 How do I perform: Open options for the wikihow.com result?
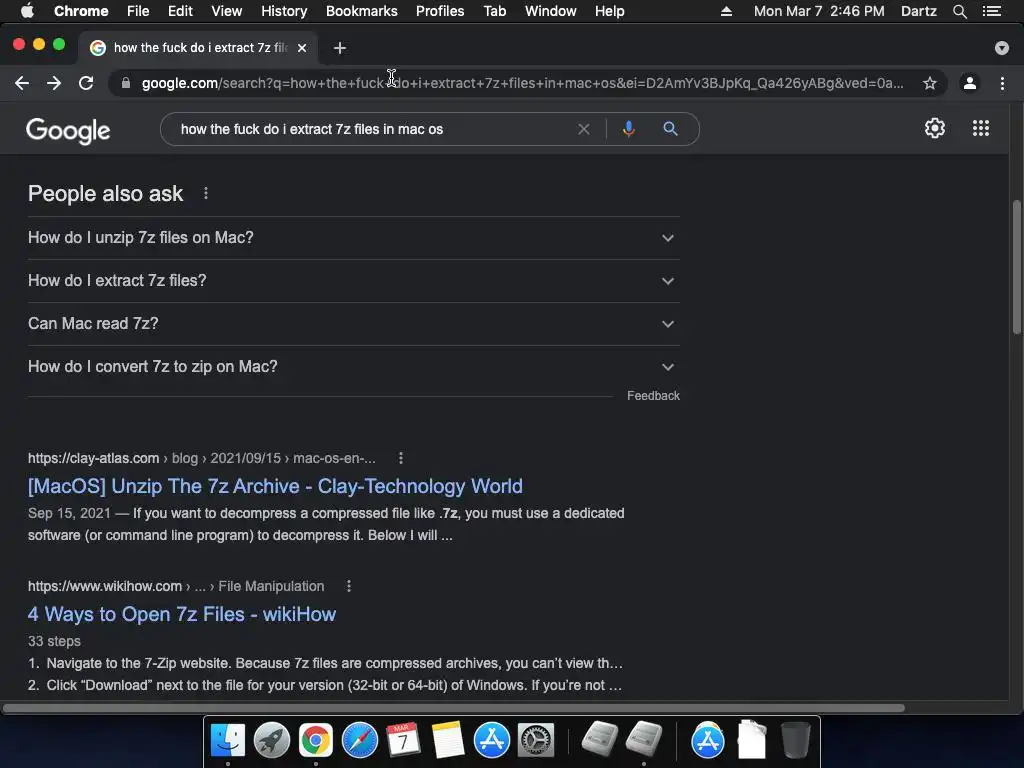[x=349, y=586]
